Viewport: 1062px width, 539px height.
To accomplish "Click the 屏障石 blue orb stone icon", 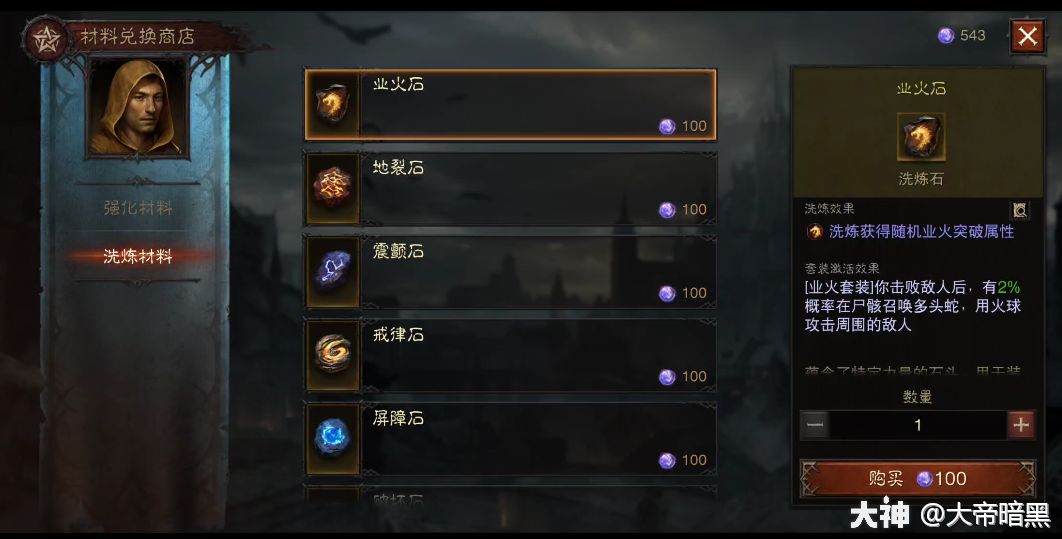I will point(333,437).
